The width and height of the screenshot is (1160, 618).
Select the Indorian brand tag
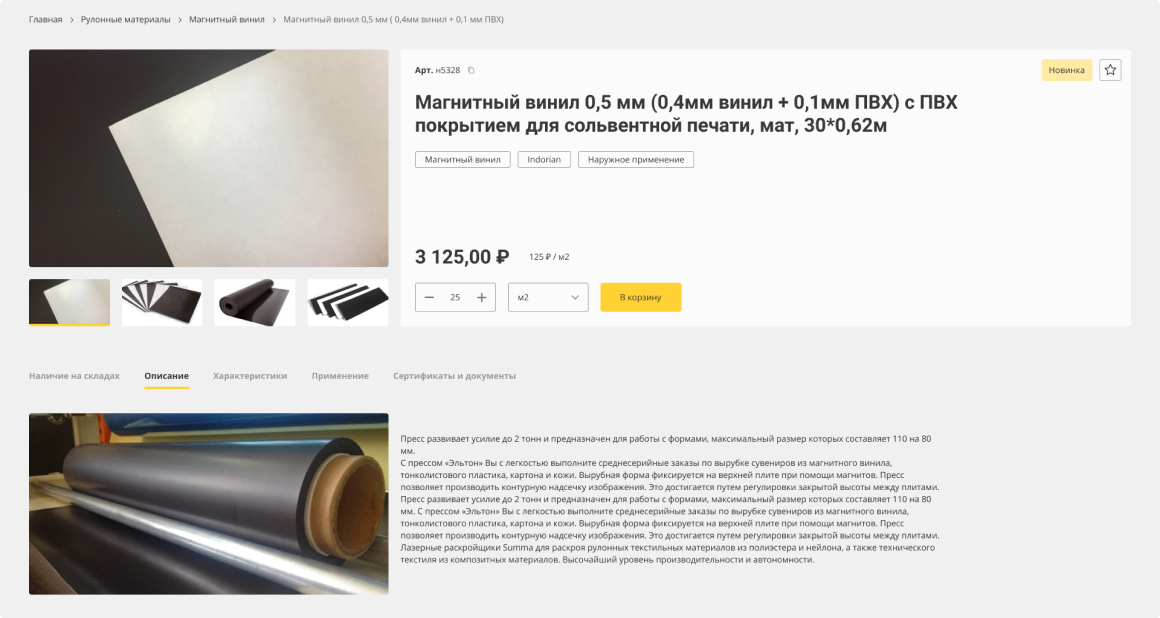(x=544, y=159)
